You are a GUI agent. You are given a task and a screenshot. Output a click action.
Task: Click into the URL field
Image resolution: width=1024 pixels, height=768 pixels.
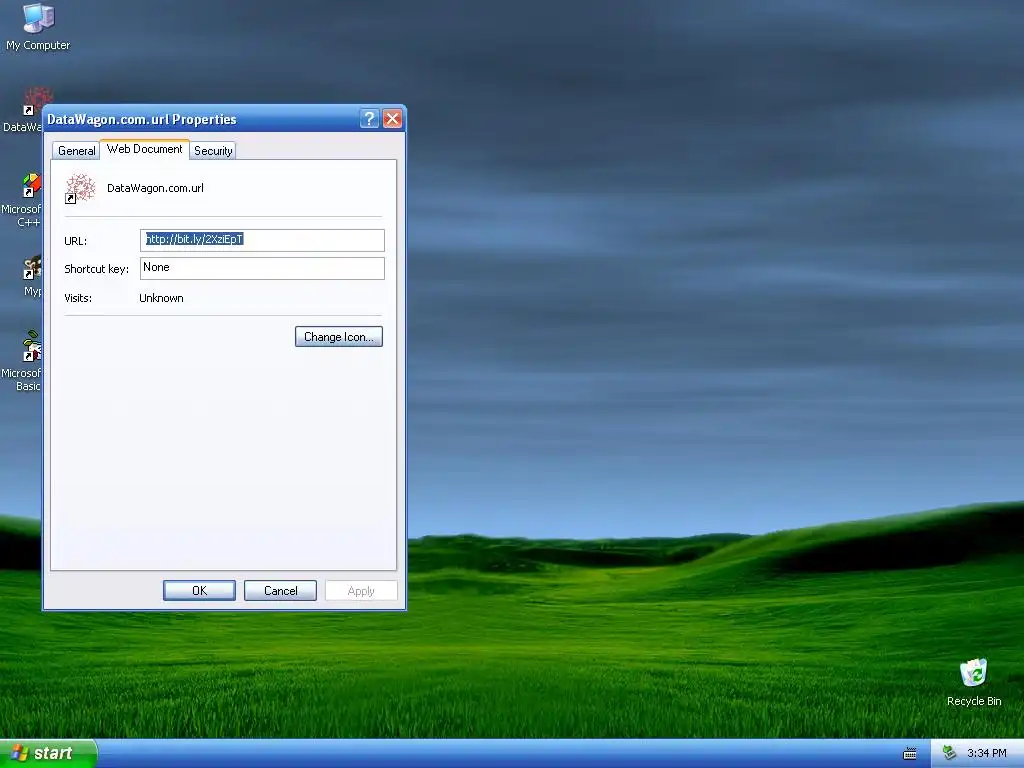[x=262, y=240]
